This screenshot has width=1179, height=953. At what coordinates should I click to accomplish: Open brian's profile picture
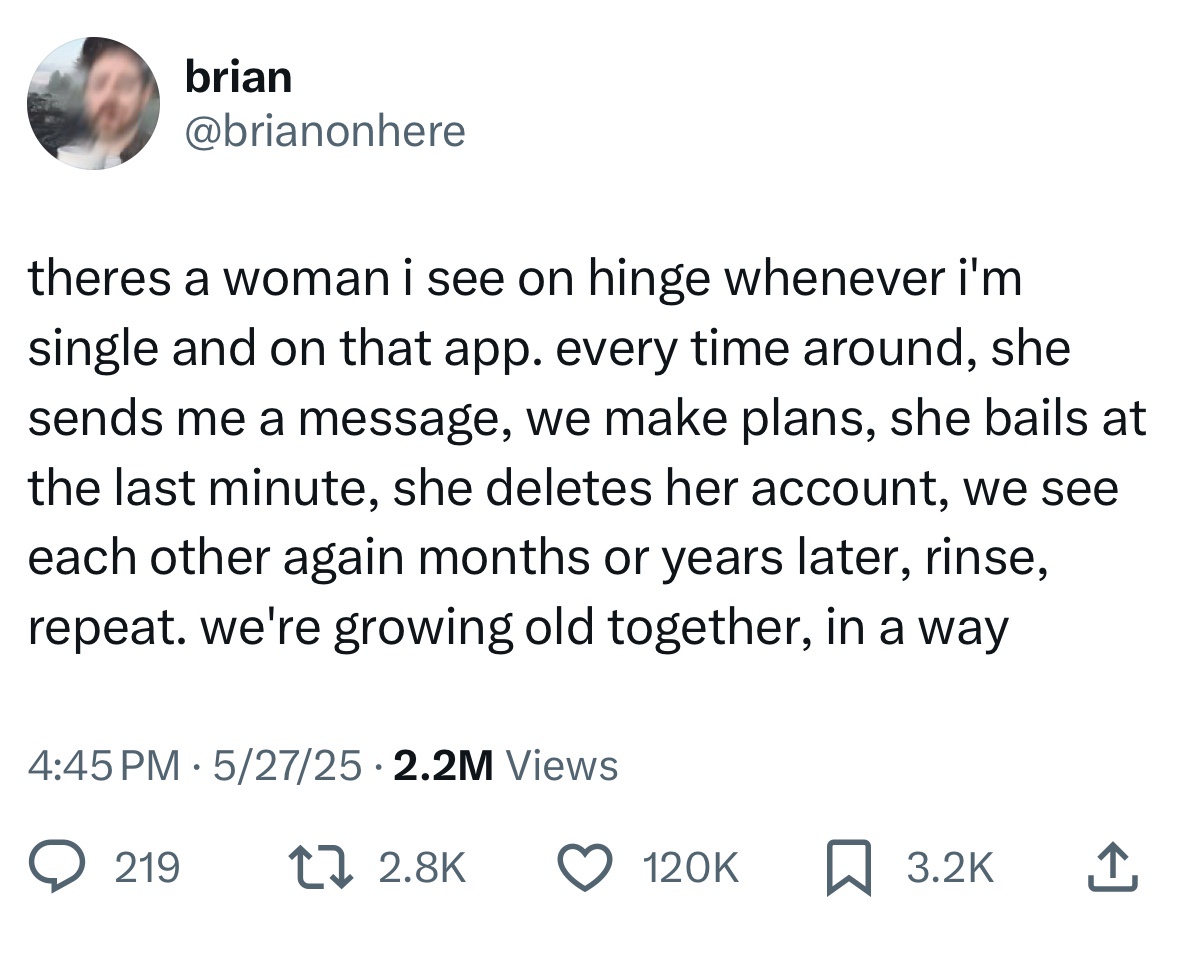point(93,104)
